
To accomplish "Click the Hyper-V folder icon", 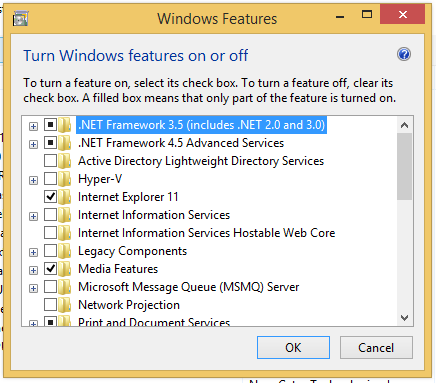I will [64, 179].
